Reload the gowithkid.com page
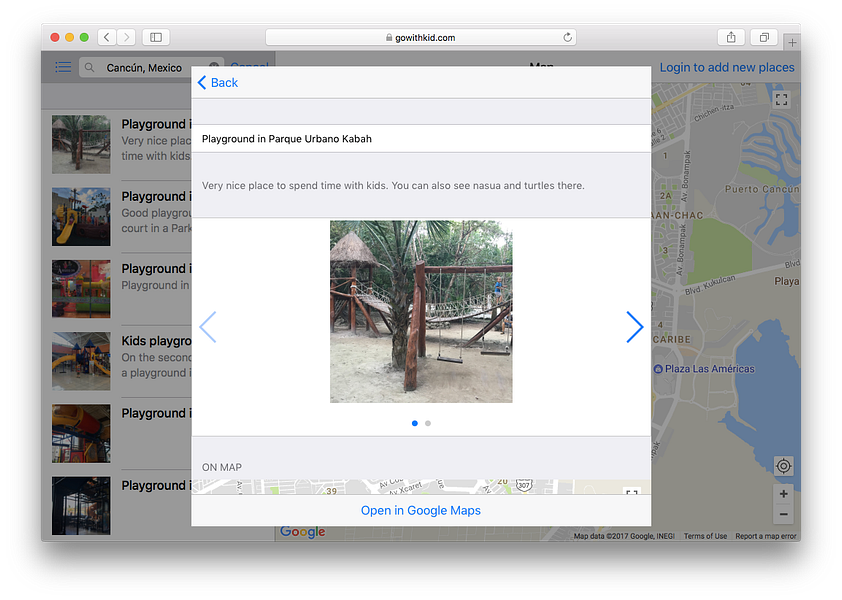The image size is (842, 600). [567, 37]
